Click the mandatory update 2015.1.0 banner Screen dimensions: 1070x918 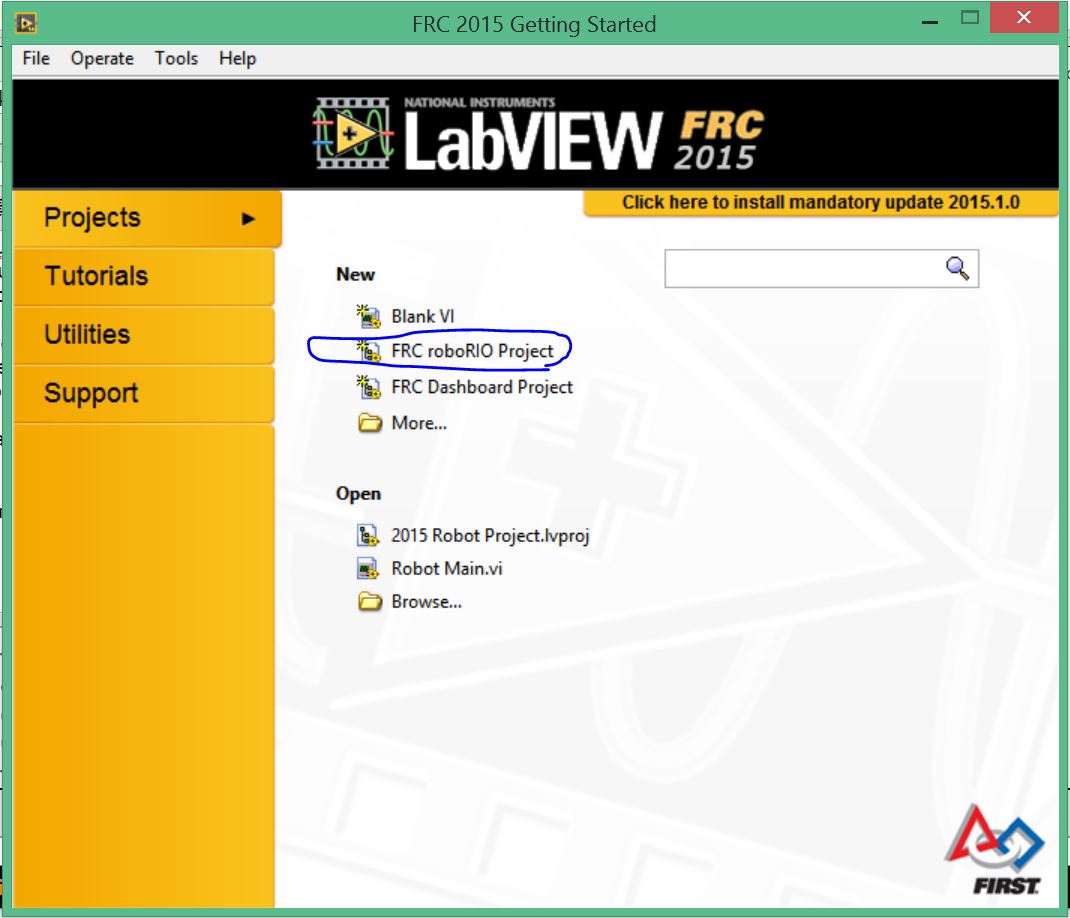820,203
